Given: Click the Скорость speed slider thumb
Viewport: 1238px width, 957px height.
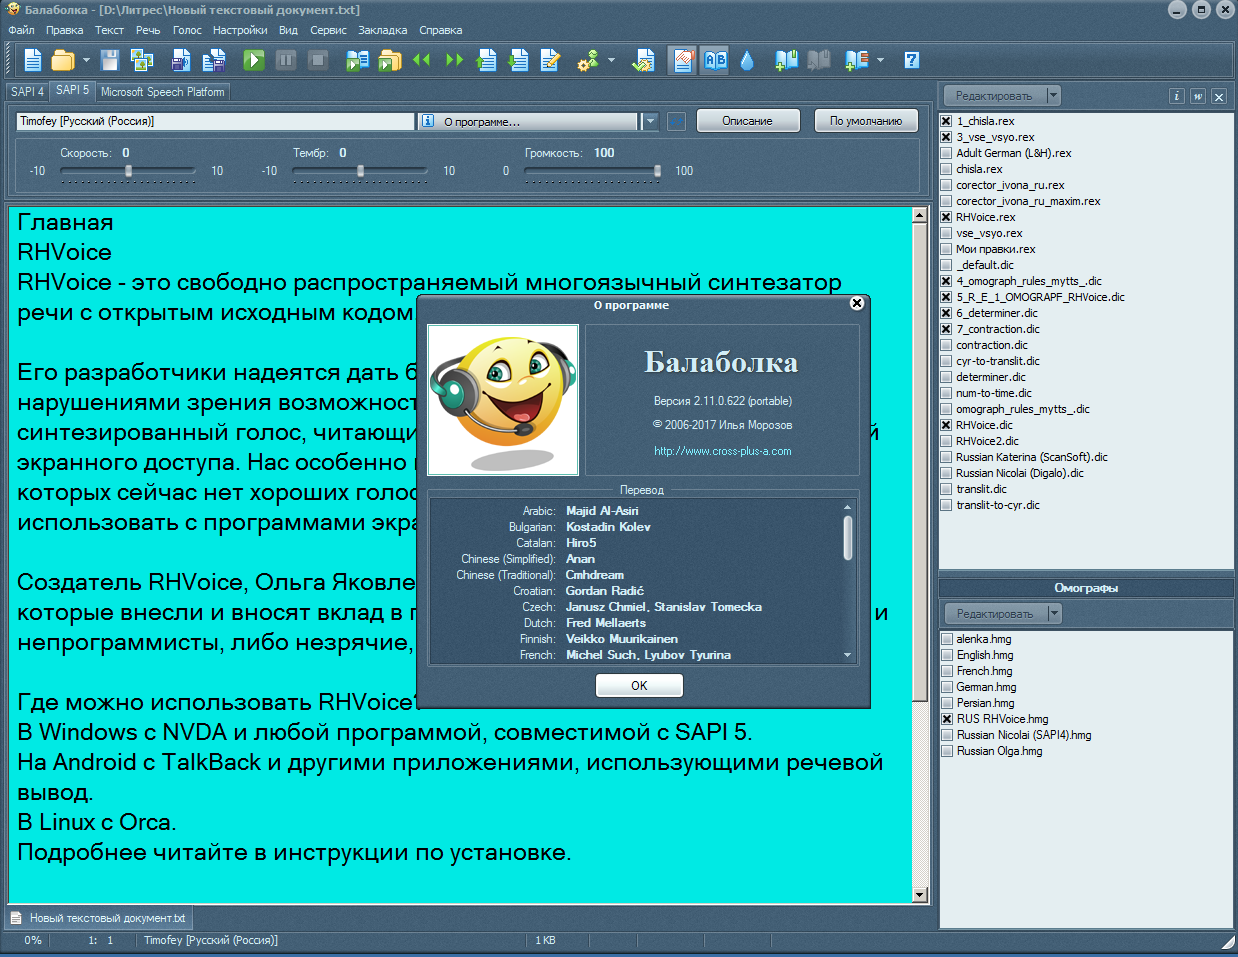Looking at the screenshot, I should click(128, 171).
